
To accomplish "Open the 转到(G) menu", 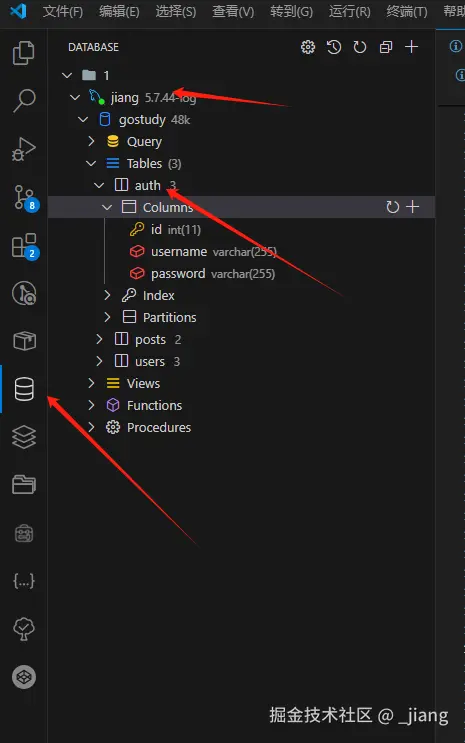I will tap(291, 11).
